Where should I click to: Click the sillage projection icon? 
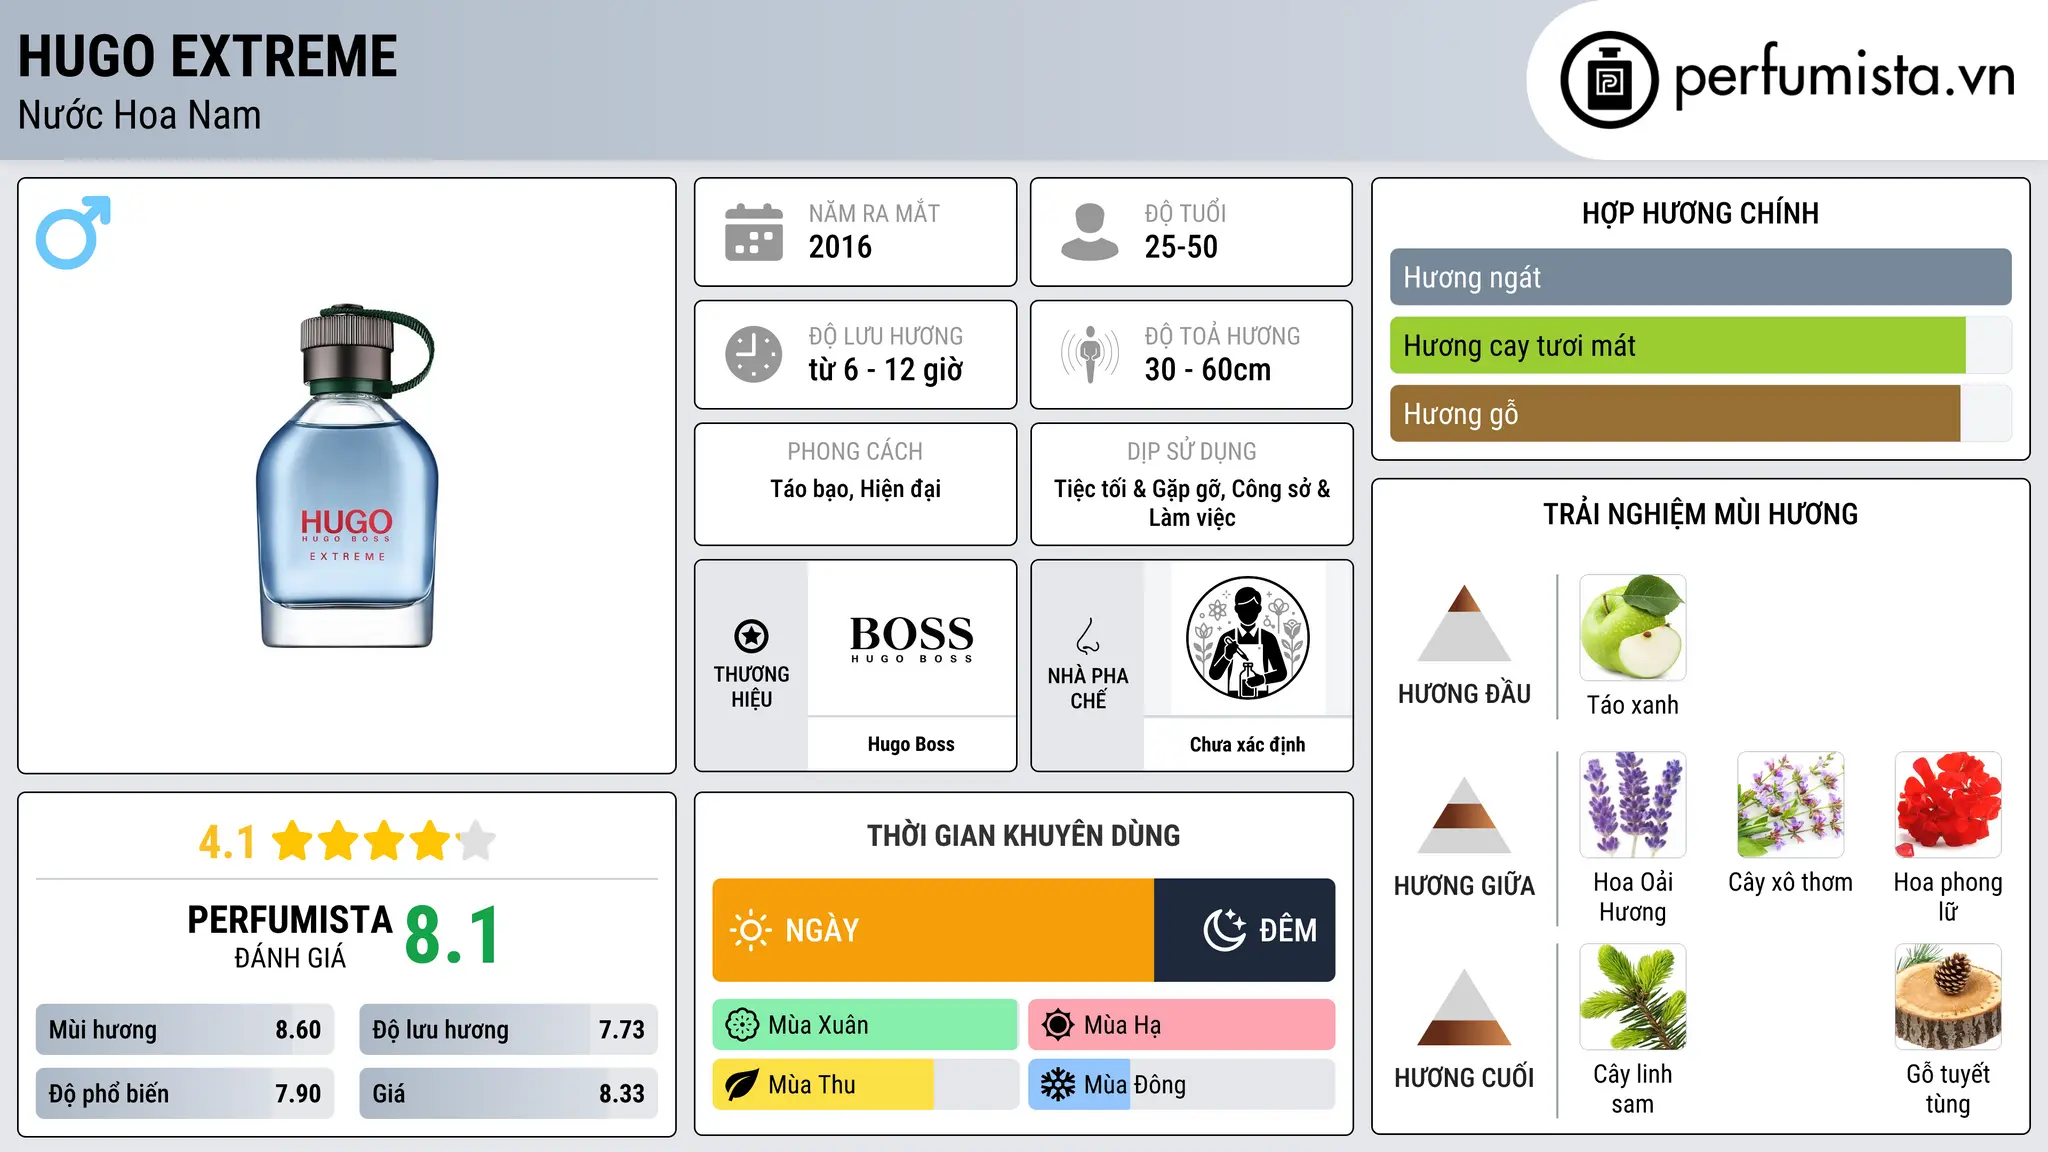pyautogui.click(x=1090, y=354)
